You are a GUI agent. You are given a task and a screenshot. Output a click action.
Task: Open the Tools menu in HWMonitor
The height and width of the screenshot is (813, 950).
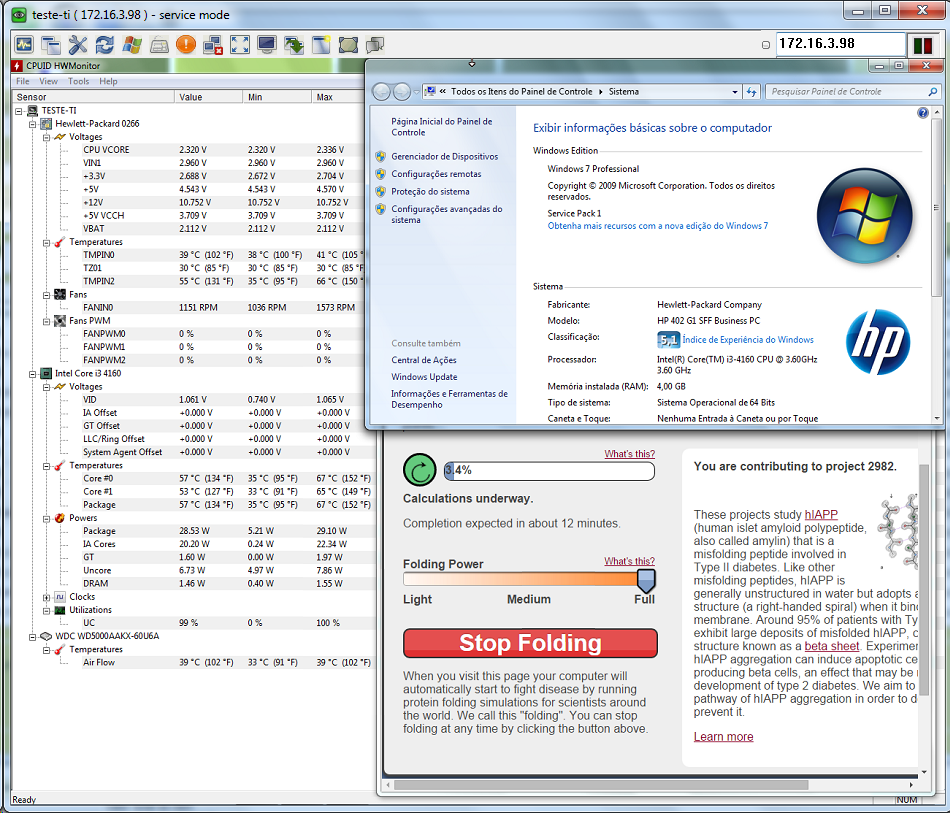click(78, 81)
